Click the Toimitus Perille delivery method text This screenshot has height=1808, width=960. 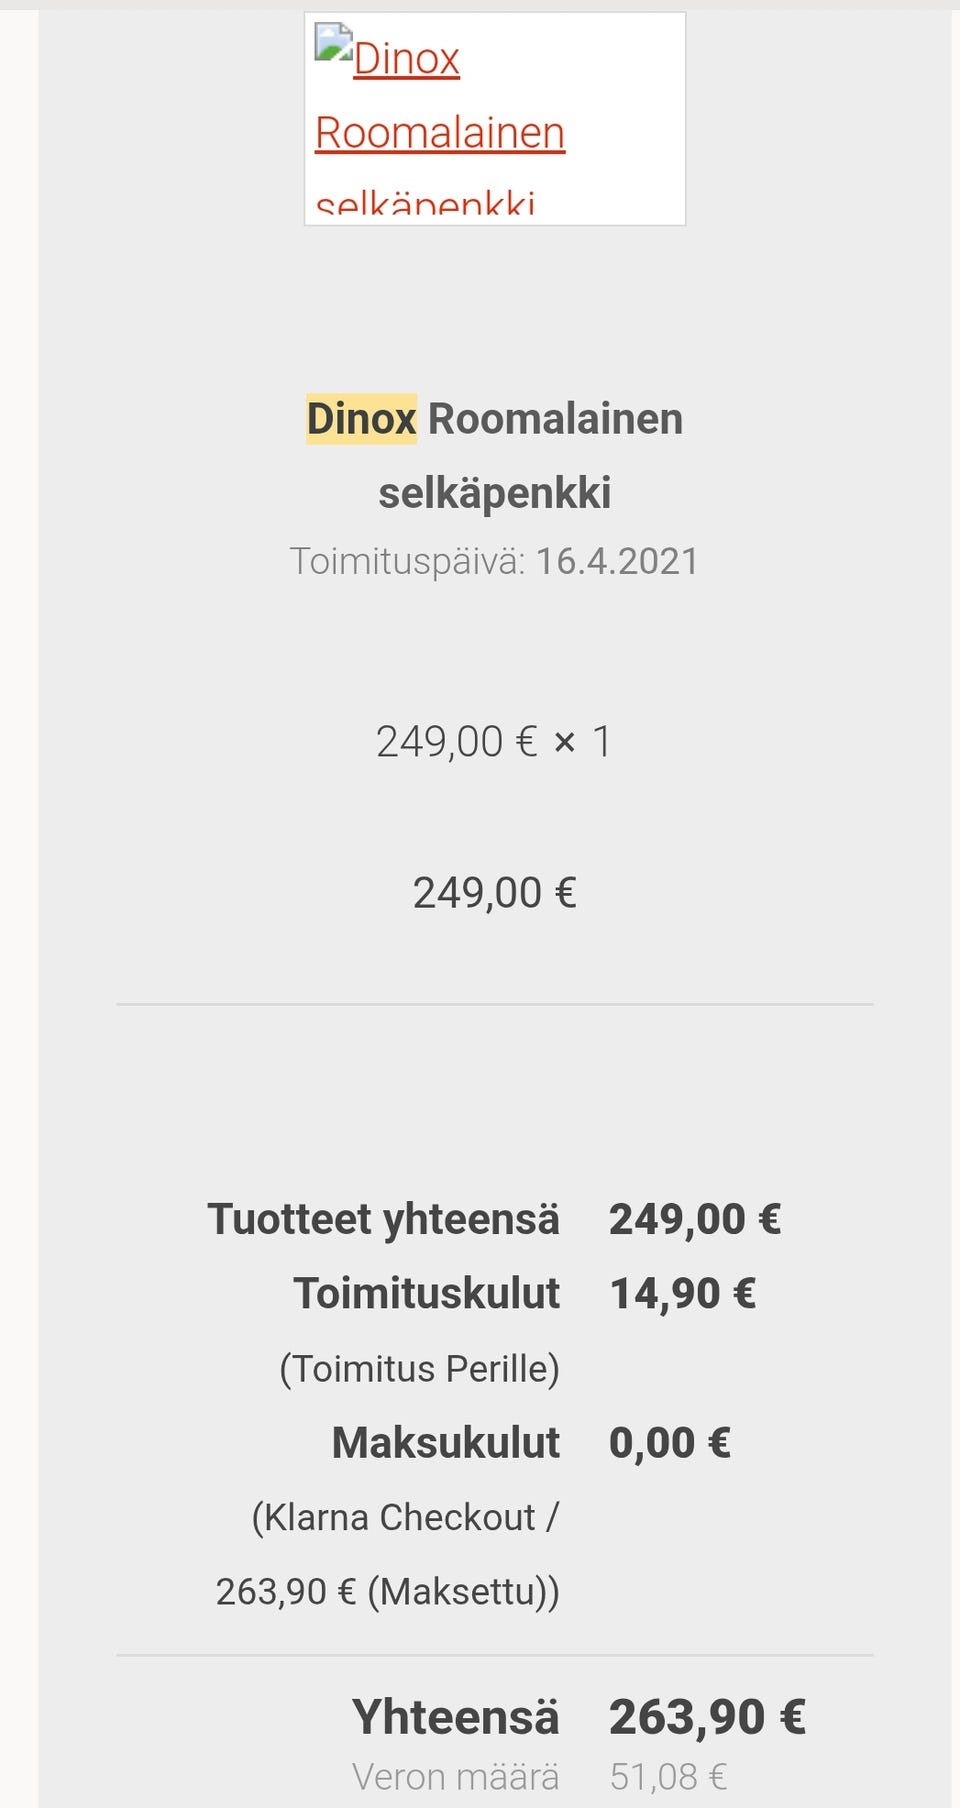419,1369
